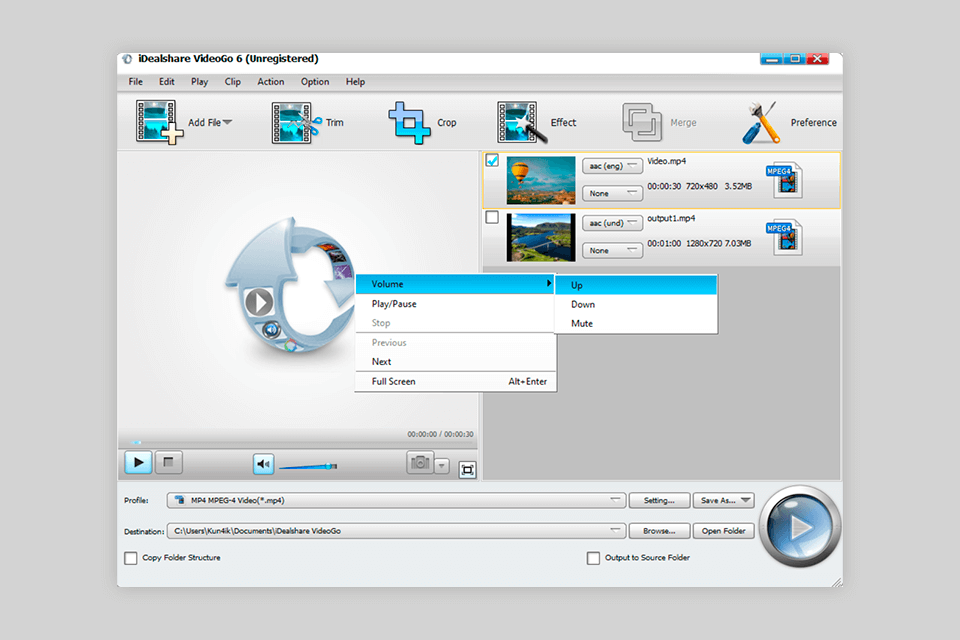Select the river landscape thumbnail
This screenshot has width=960, height=640.
point(541,238)
